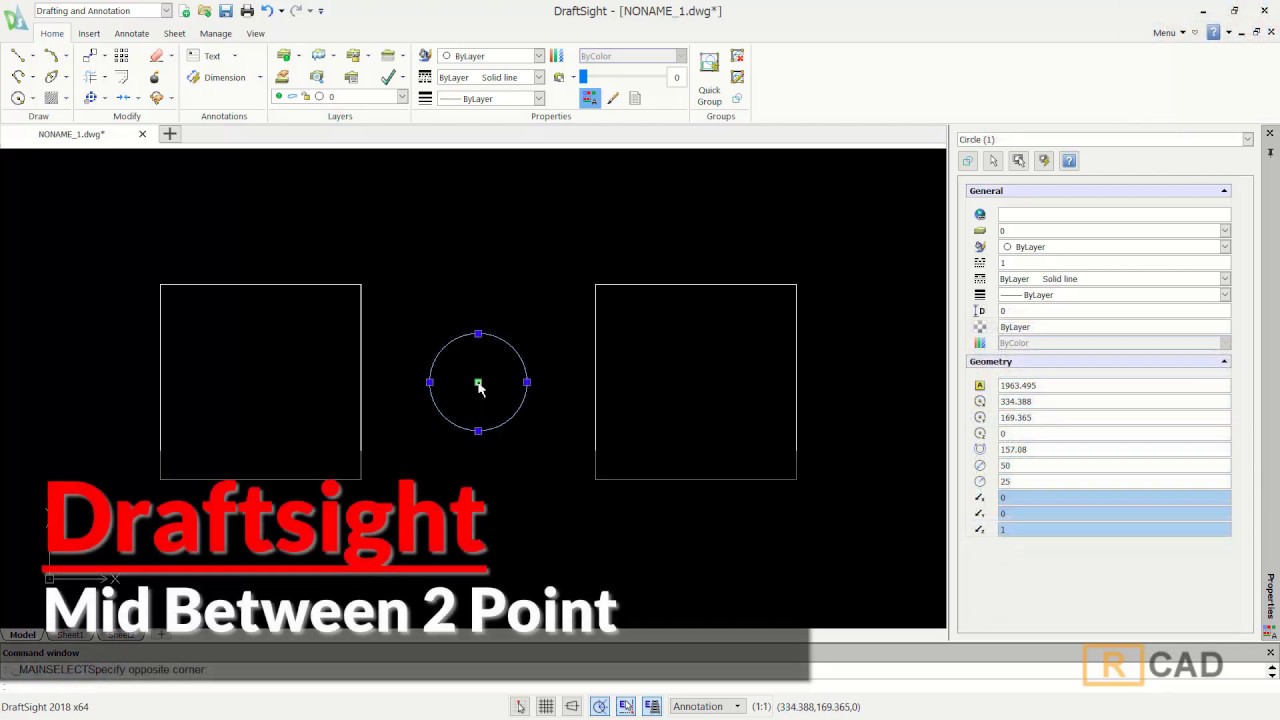1280x720 pixels.
Task: Click the select-entities cursor icon in Properties panel
Action: point(993,161)
